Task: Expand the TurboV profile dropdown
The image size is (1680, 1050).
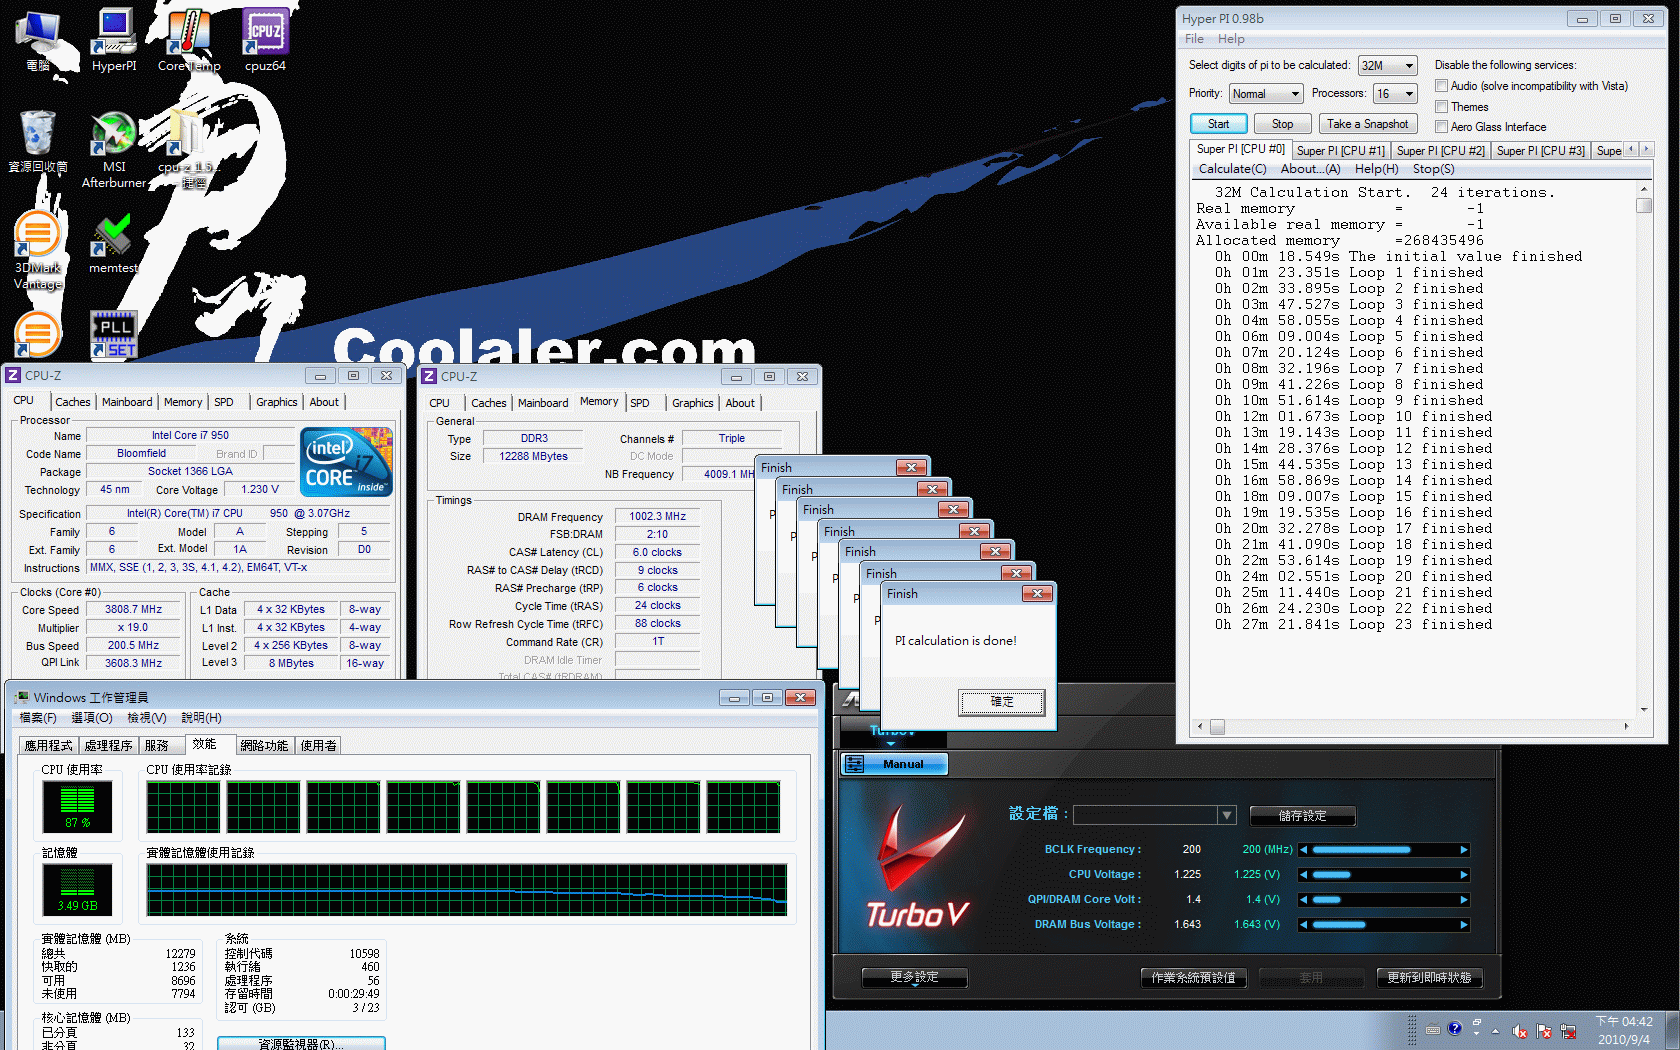Action: point(1227,816)
